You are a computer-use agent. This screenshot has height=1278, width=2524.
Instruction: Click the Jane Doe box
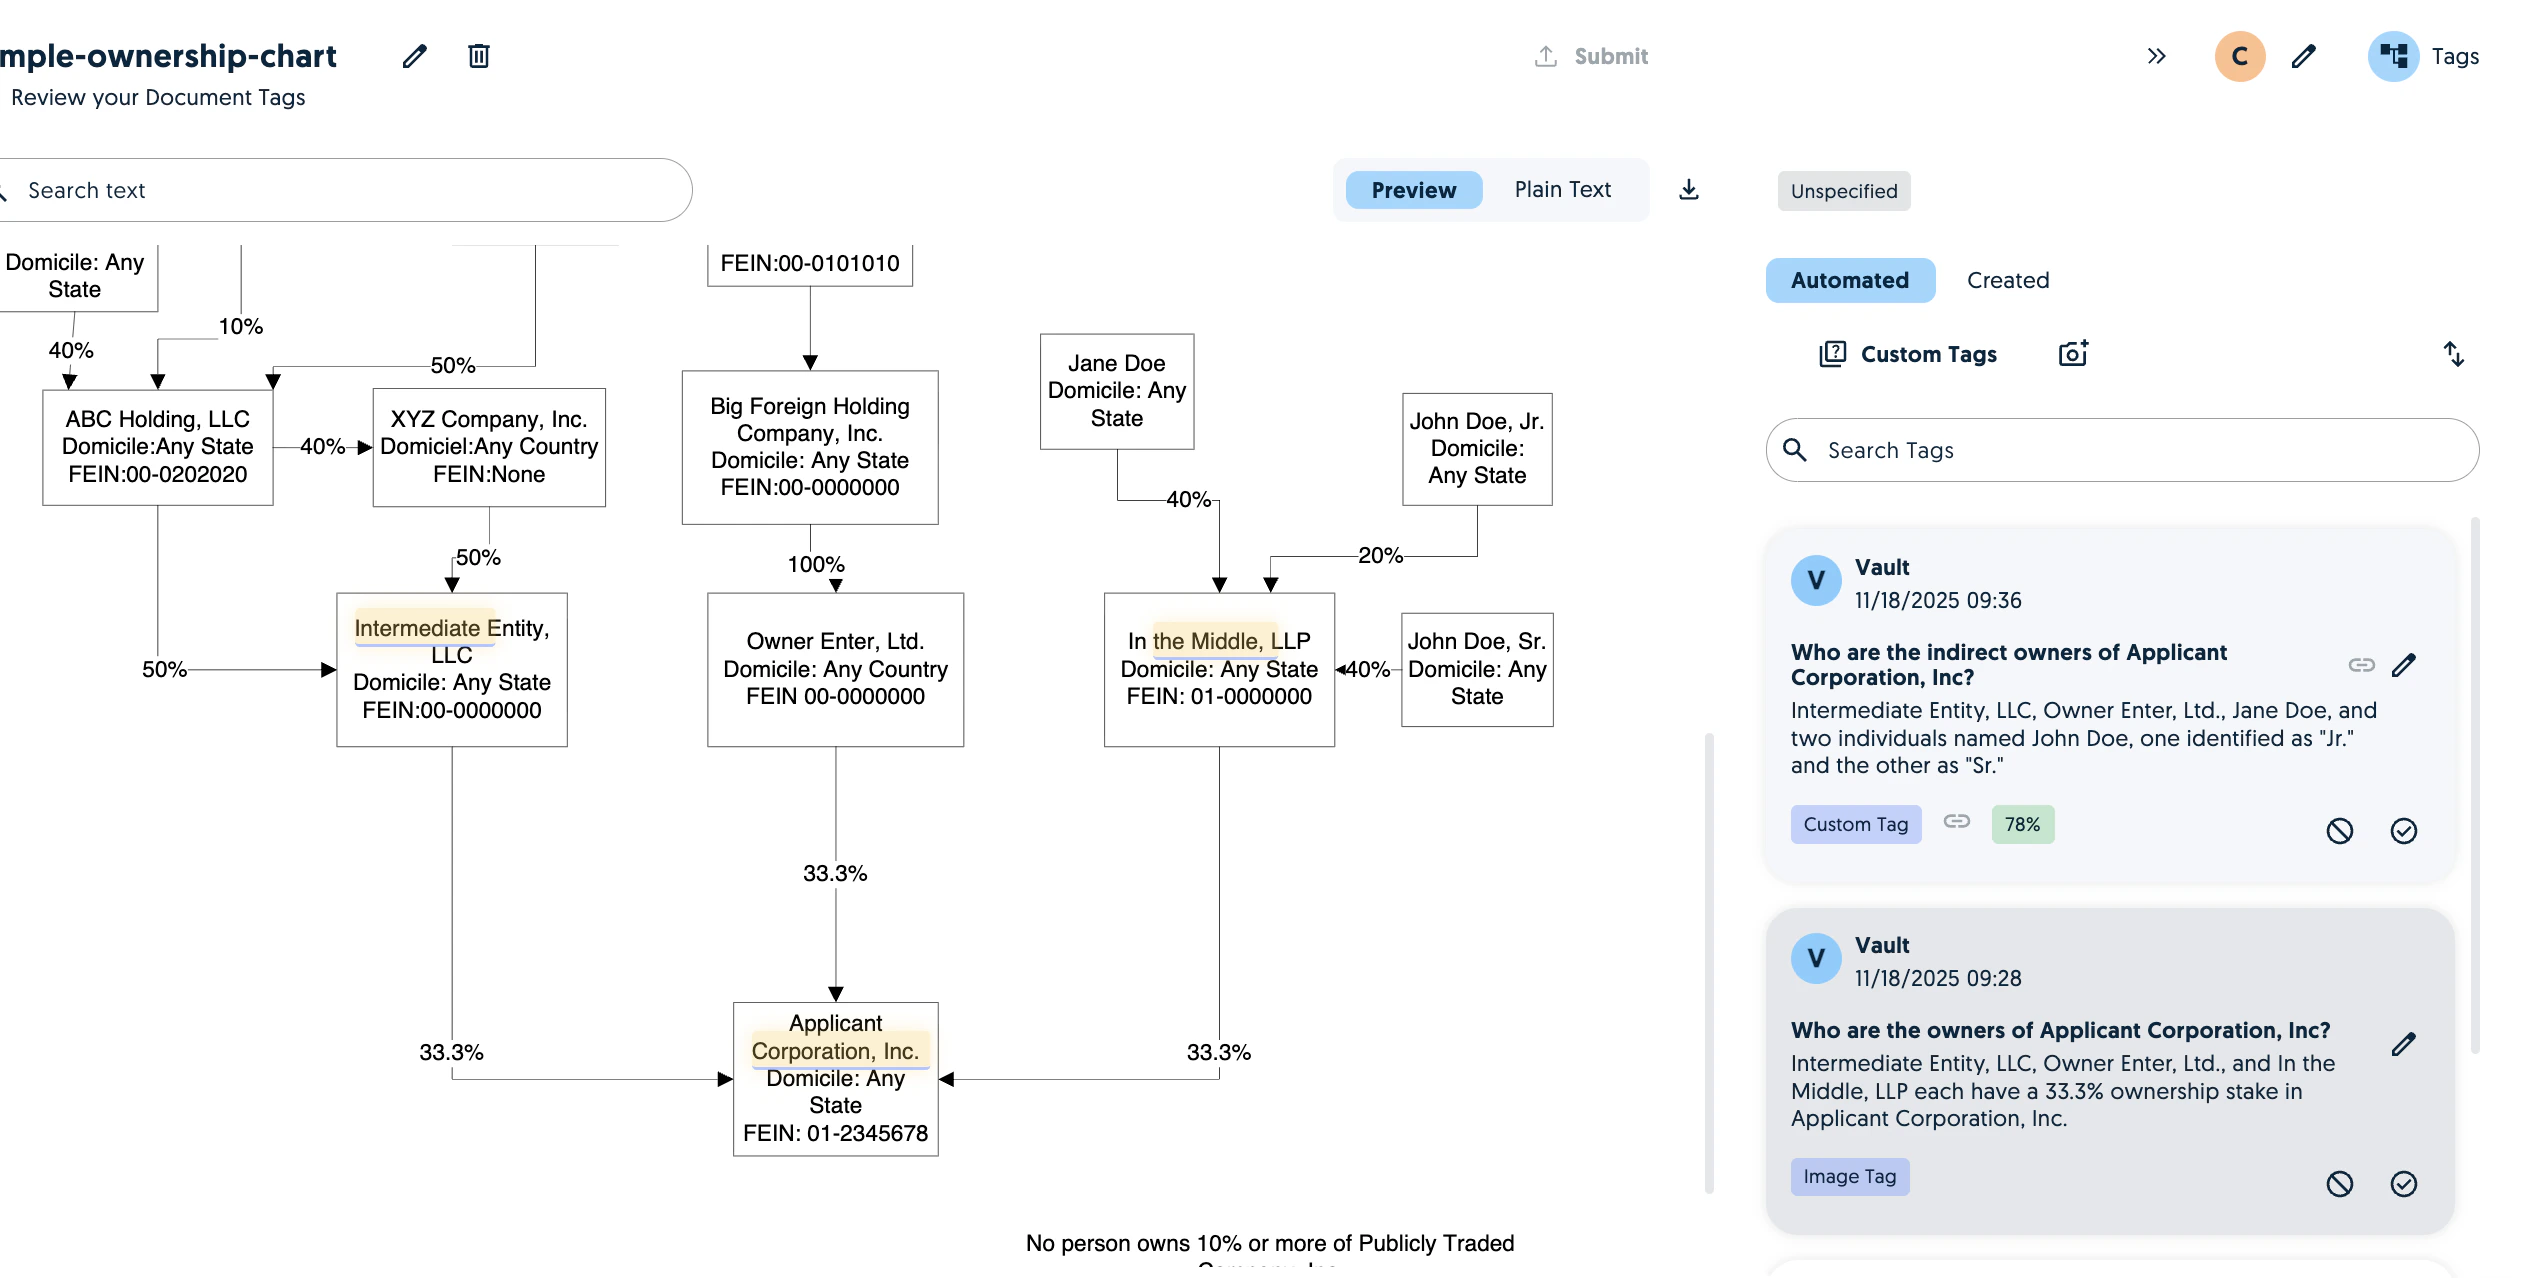point(1117,391)
